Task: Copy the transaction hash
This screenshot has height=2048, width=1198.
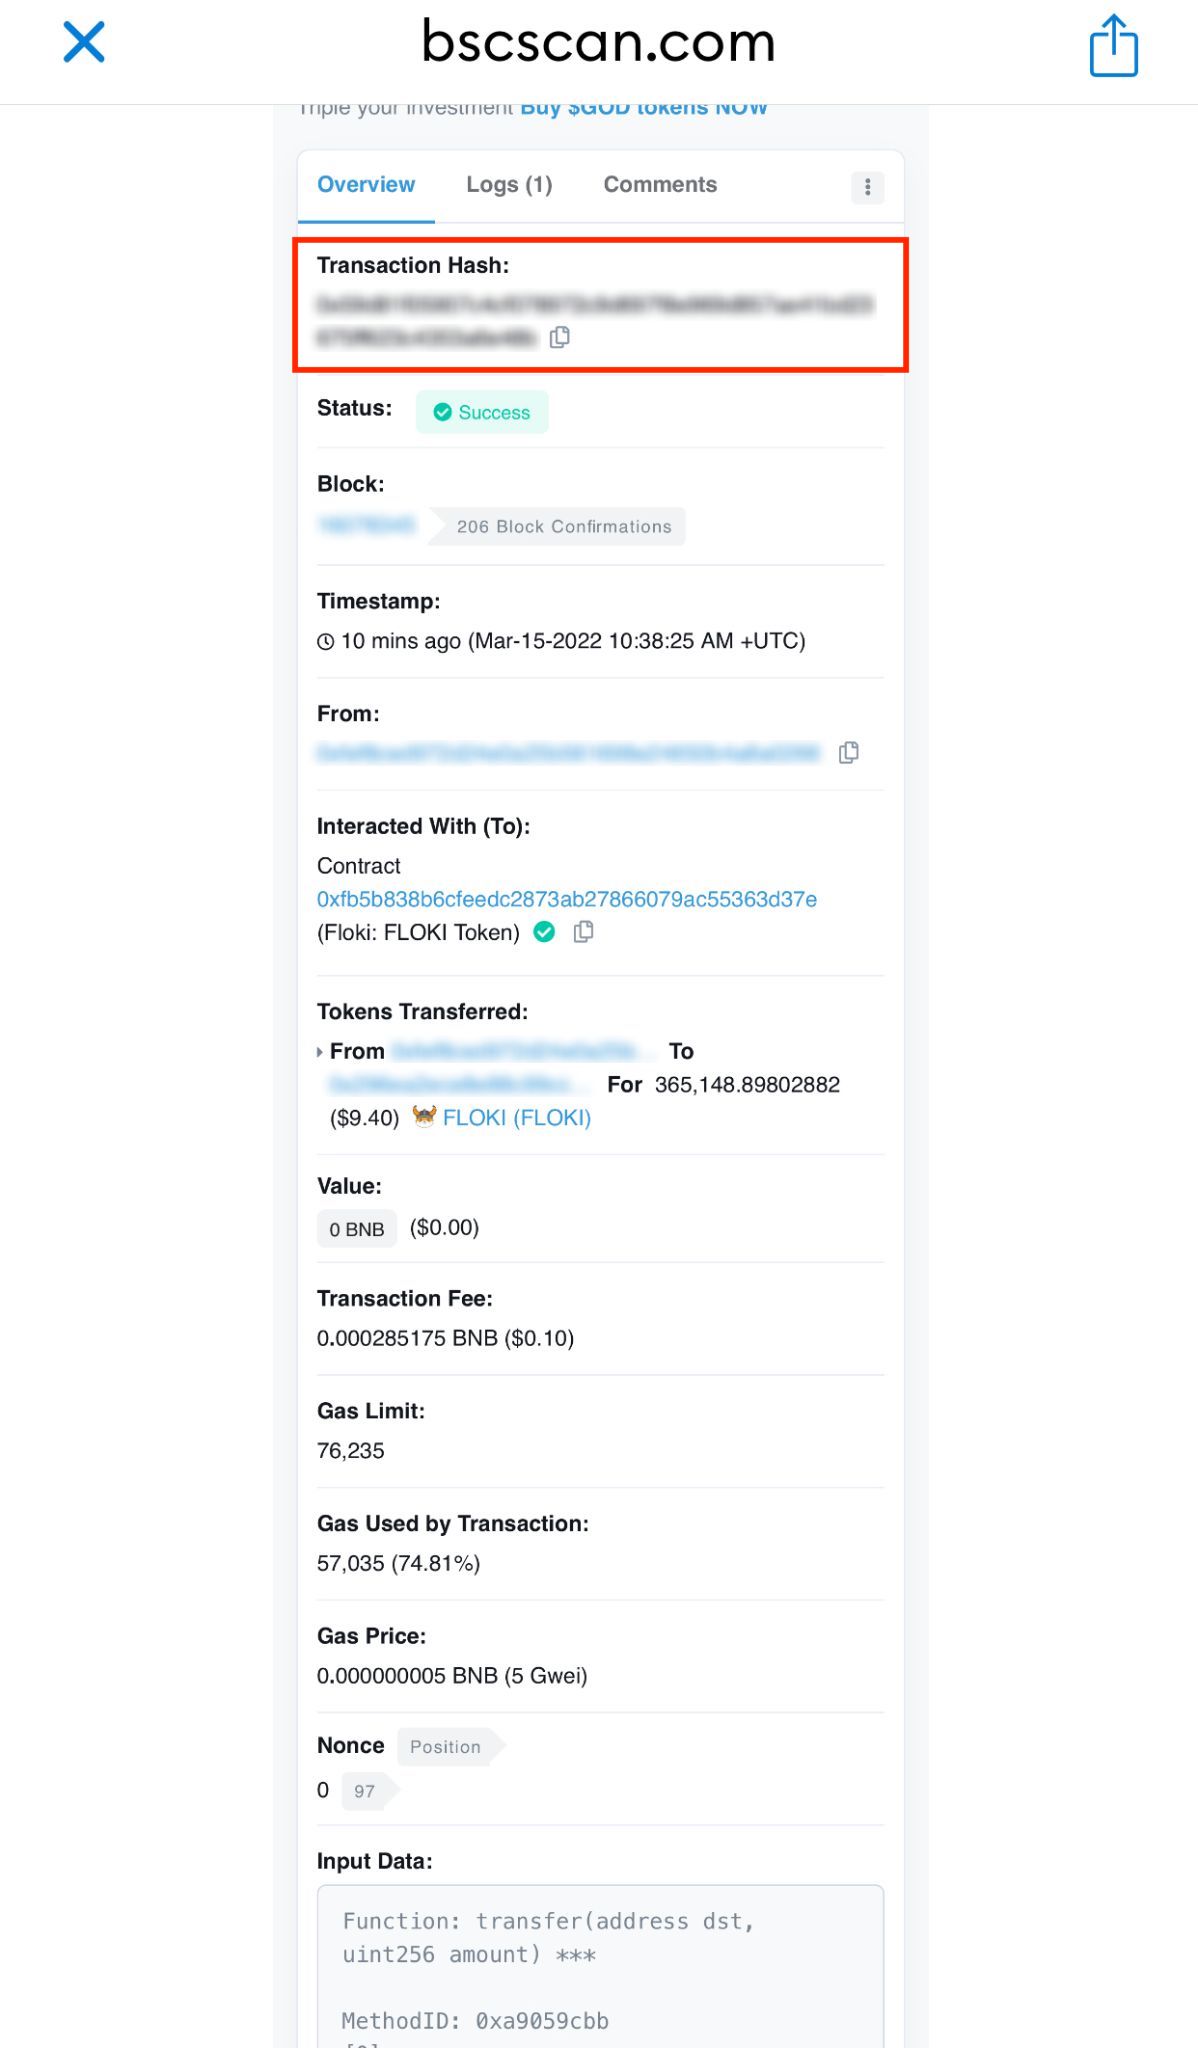Action: click(560, 337)
